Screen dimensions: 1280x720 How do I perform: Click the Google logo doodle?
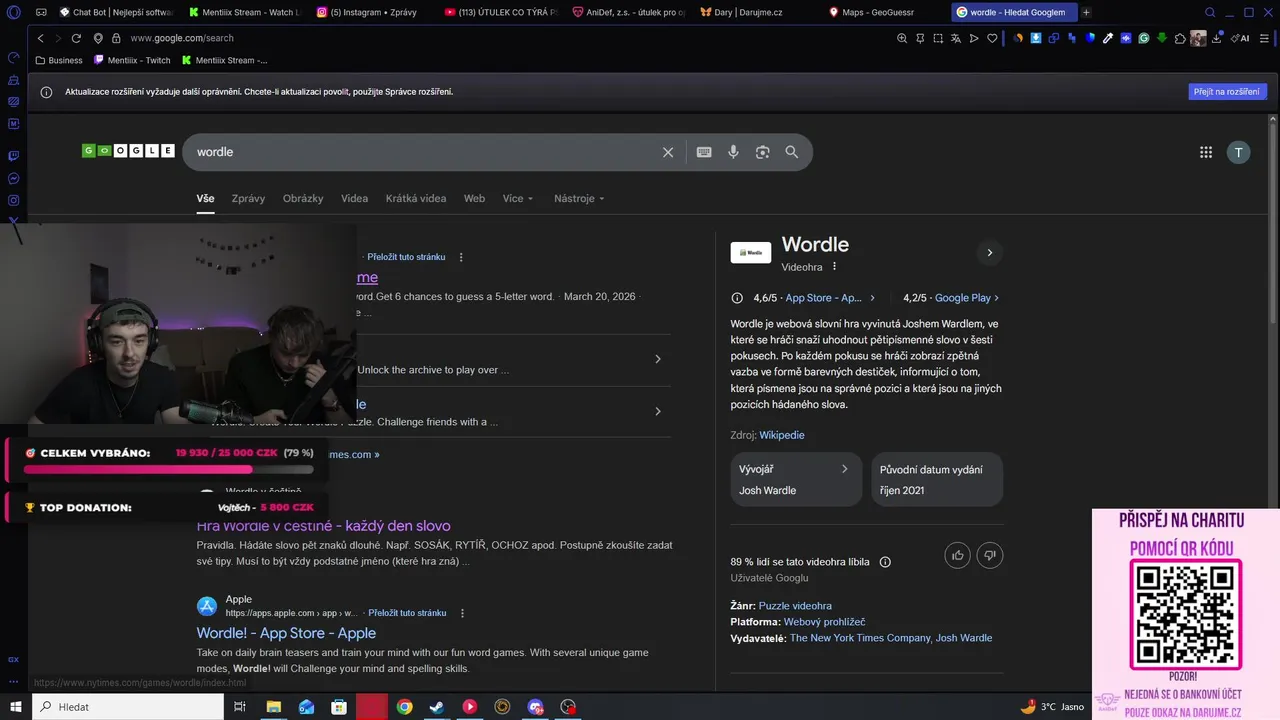pyautogui.click(x=128, y=151)
